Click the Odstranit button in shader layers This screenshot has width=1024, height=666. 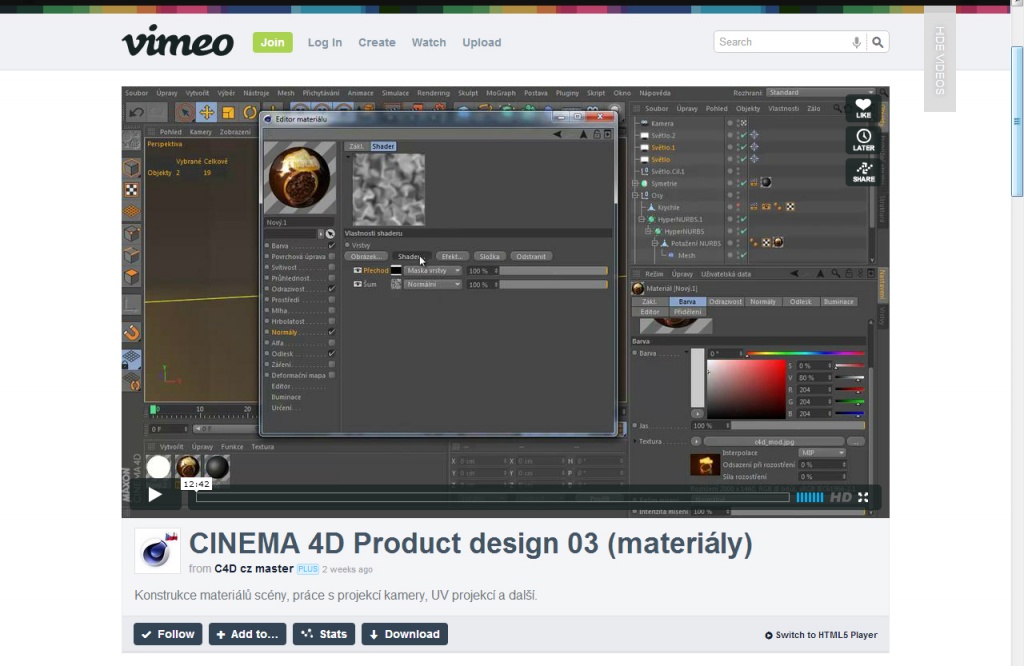(x=531, y=257)
